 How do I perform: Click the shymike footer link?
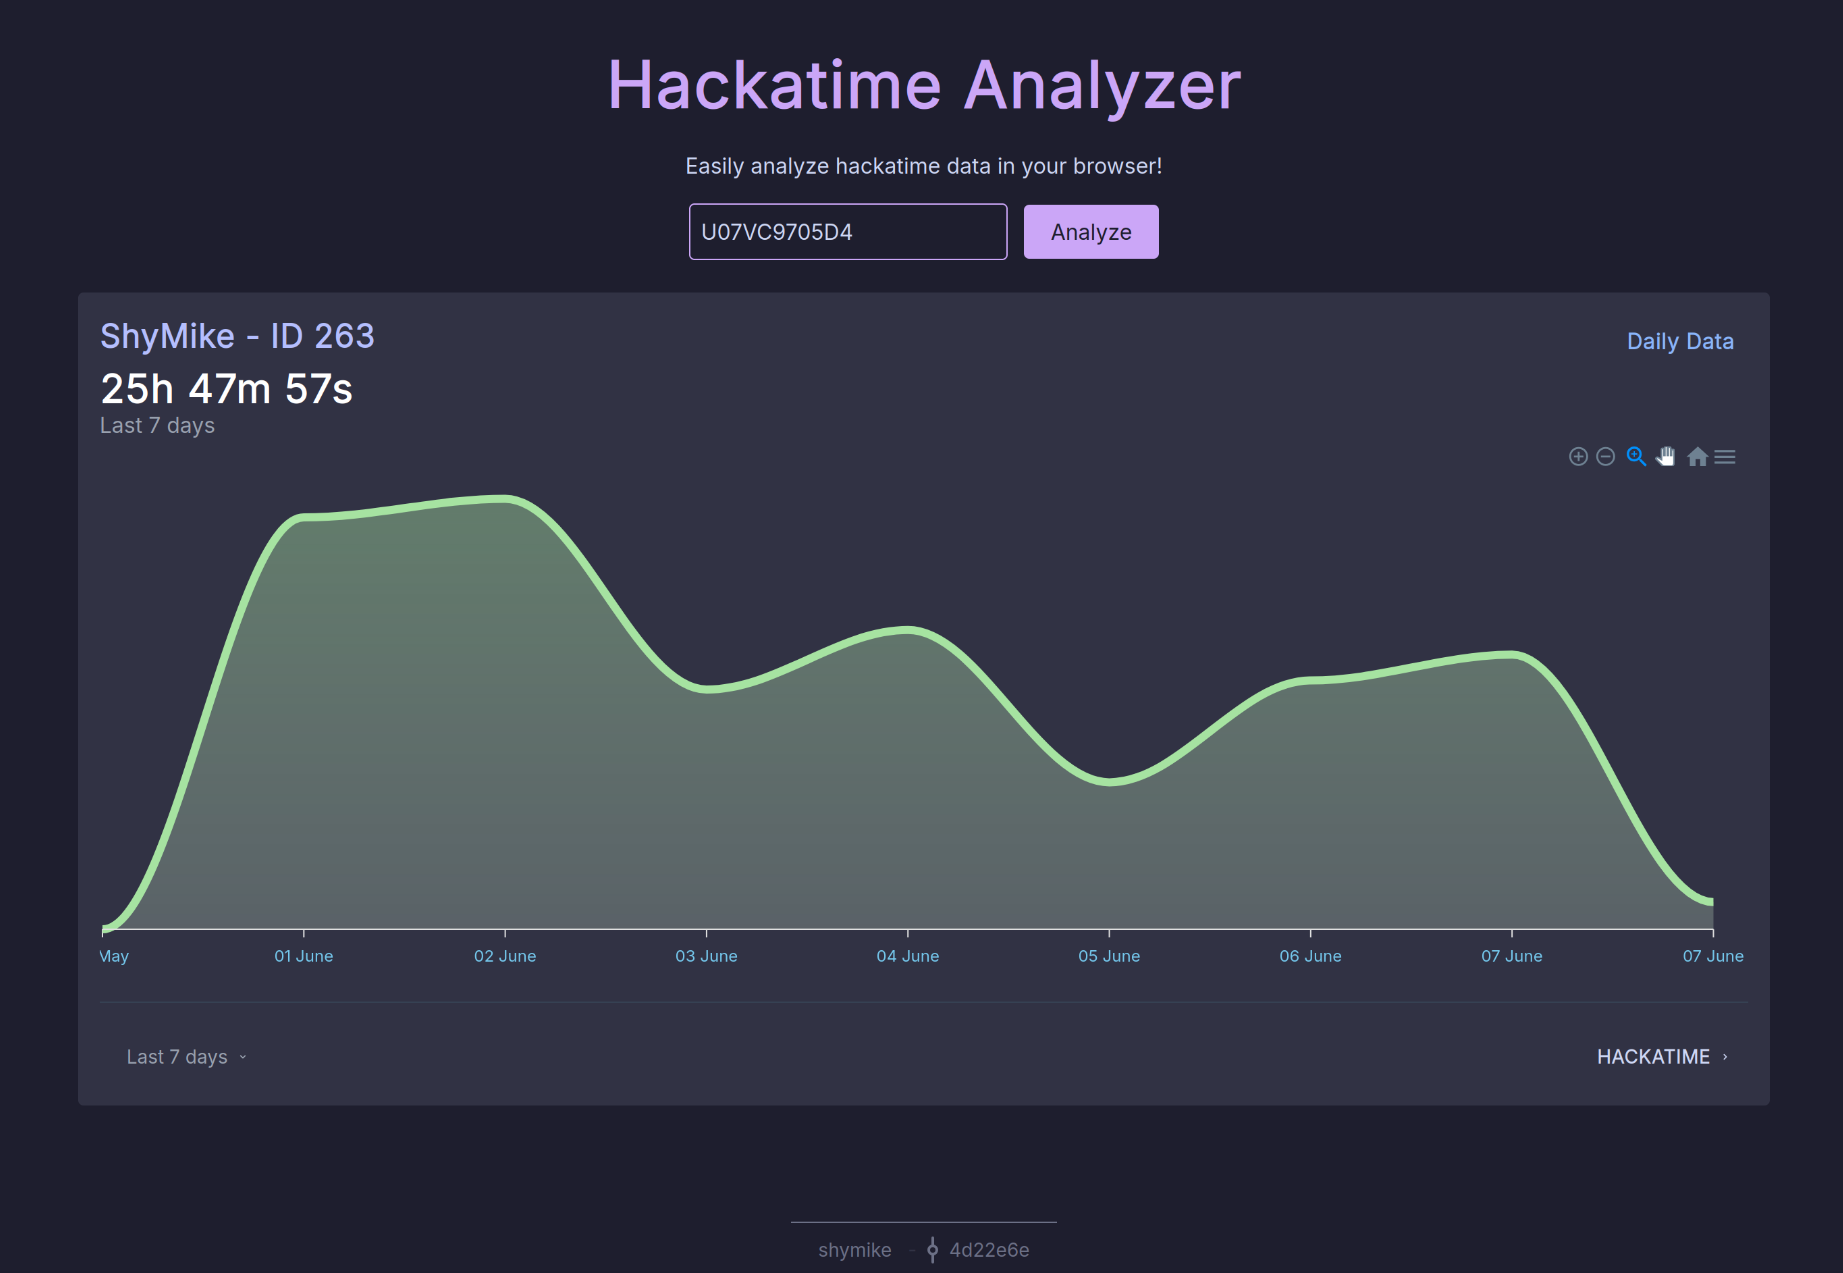tap(854, 1250)
